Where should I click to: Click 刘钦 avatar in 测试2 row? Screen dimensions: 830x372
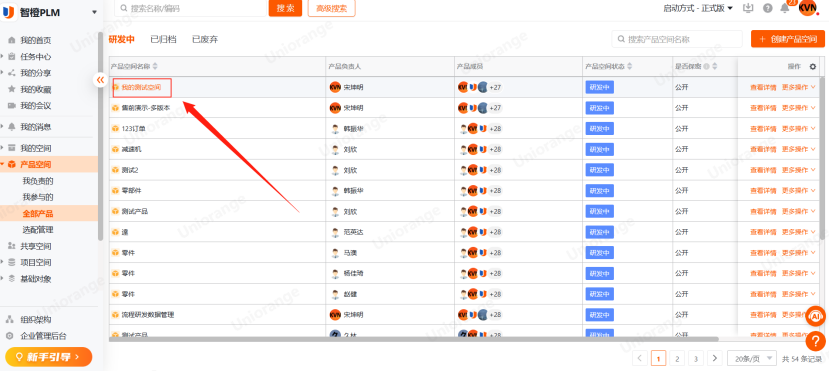click(335, 170)
